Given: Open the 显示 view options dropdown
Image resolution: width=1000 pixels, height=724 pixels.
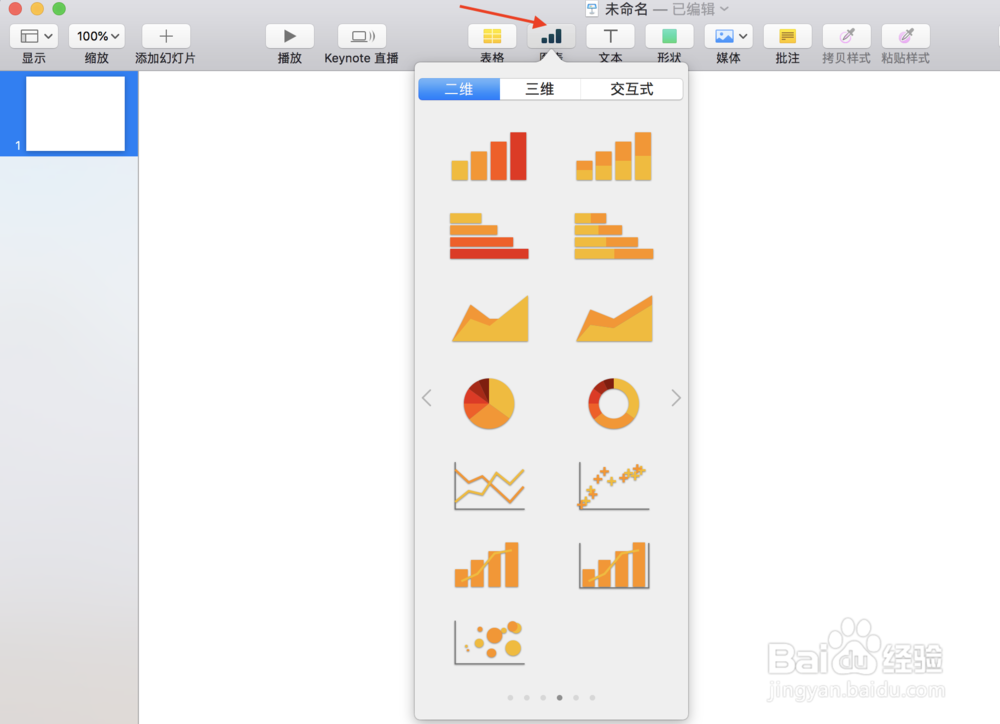Looking at the screenshot, I should [34, 36].
